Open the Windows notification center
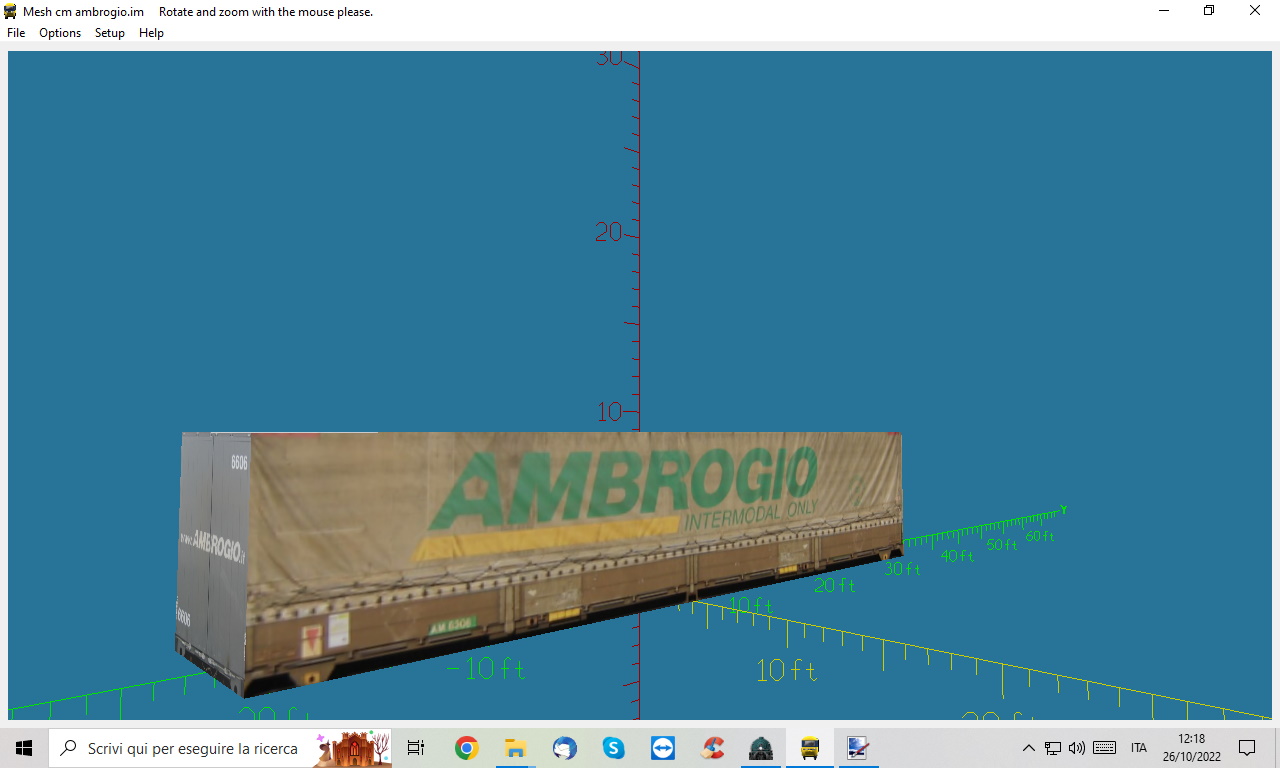The height and width of the screenshot is (768, 1280). coord(1247,748)
